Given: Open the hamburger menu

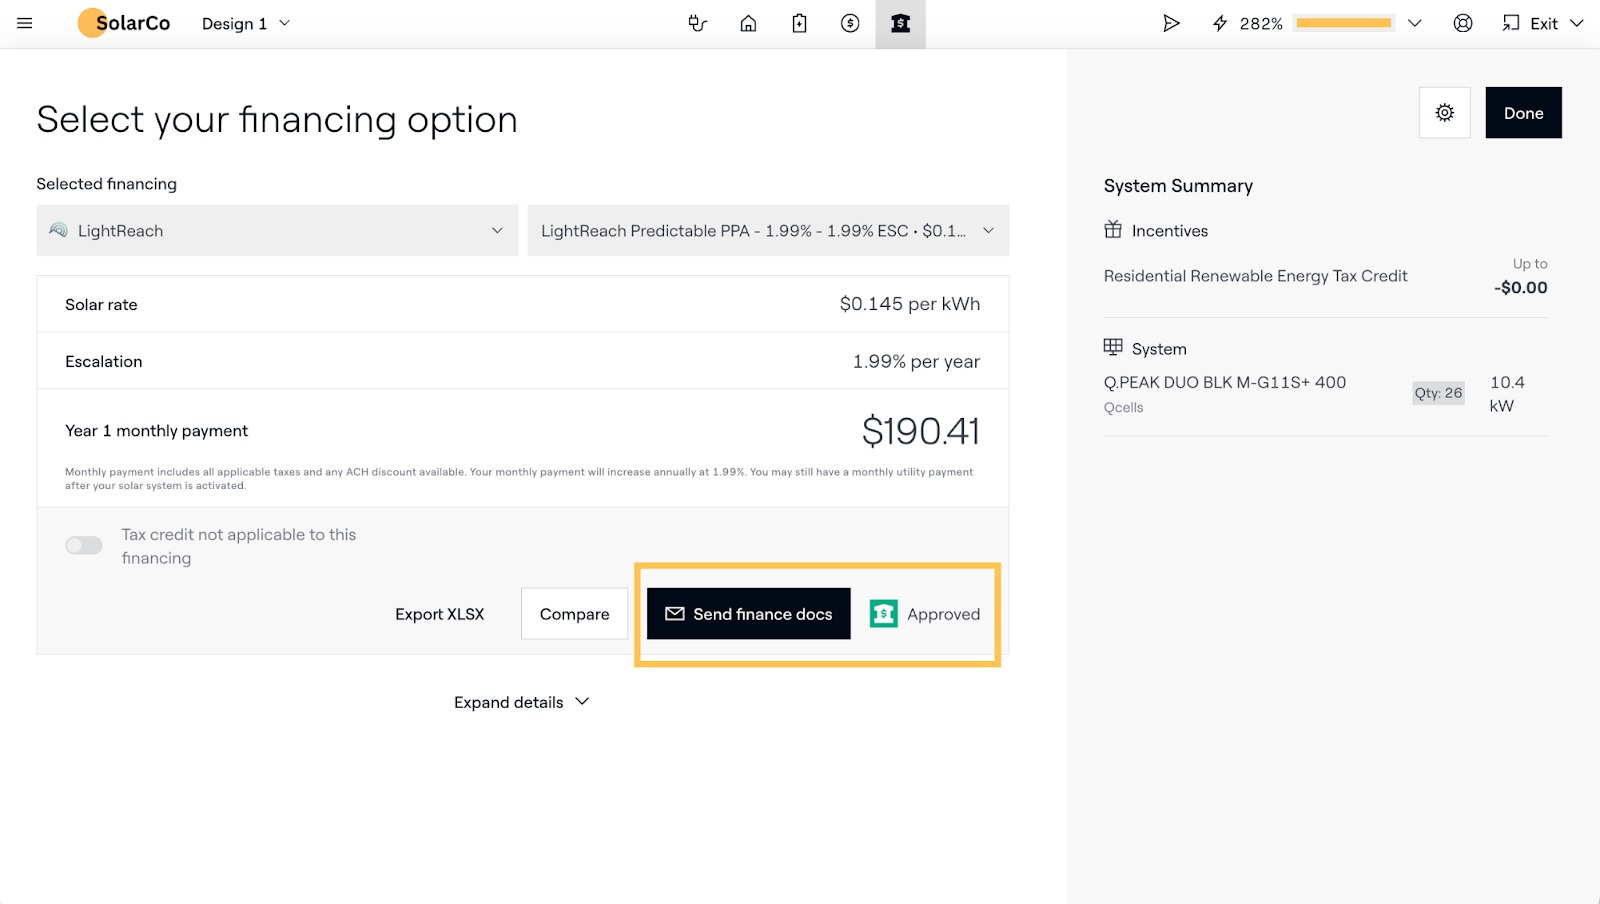Looking at the screenshot, I should coord(25,23).
